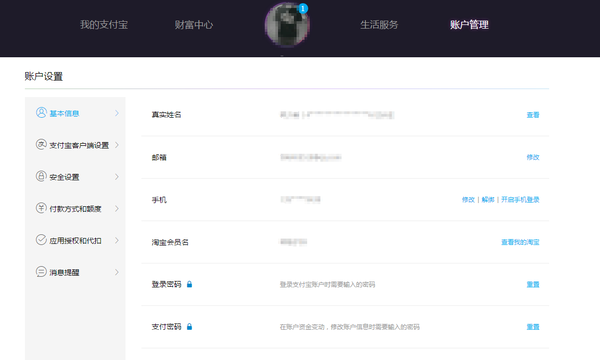Viewport: 600px width, 360px height.
Task: Click the 支付密码 label
Action: point(166,327)
